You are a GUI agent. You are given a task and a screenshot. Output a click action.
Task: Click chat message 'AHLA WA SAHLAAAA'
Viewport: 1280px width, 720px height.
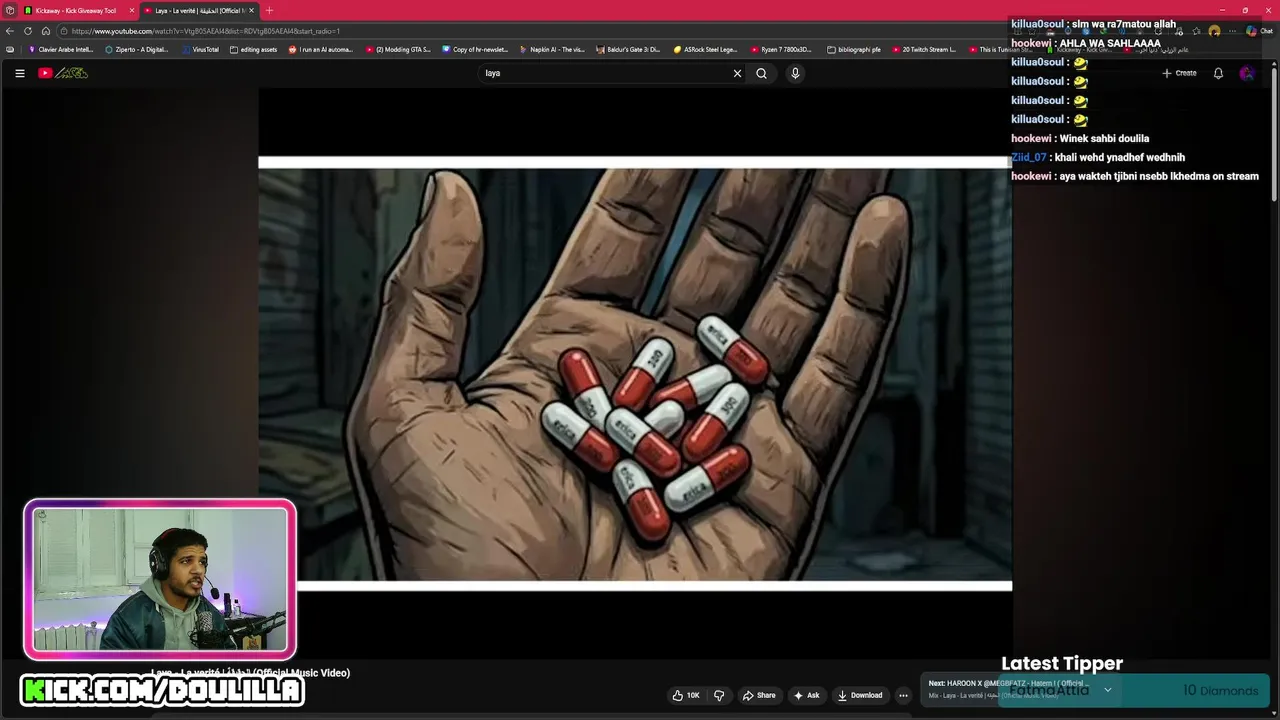[x=1110, y=43]
